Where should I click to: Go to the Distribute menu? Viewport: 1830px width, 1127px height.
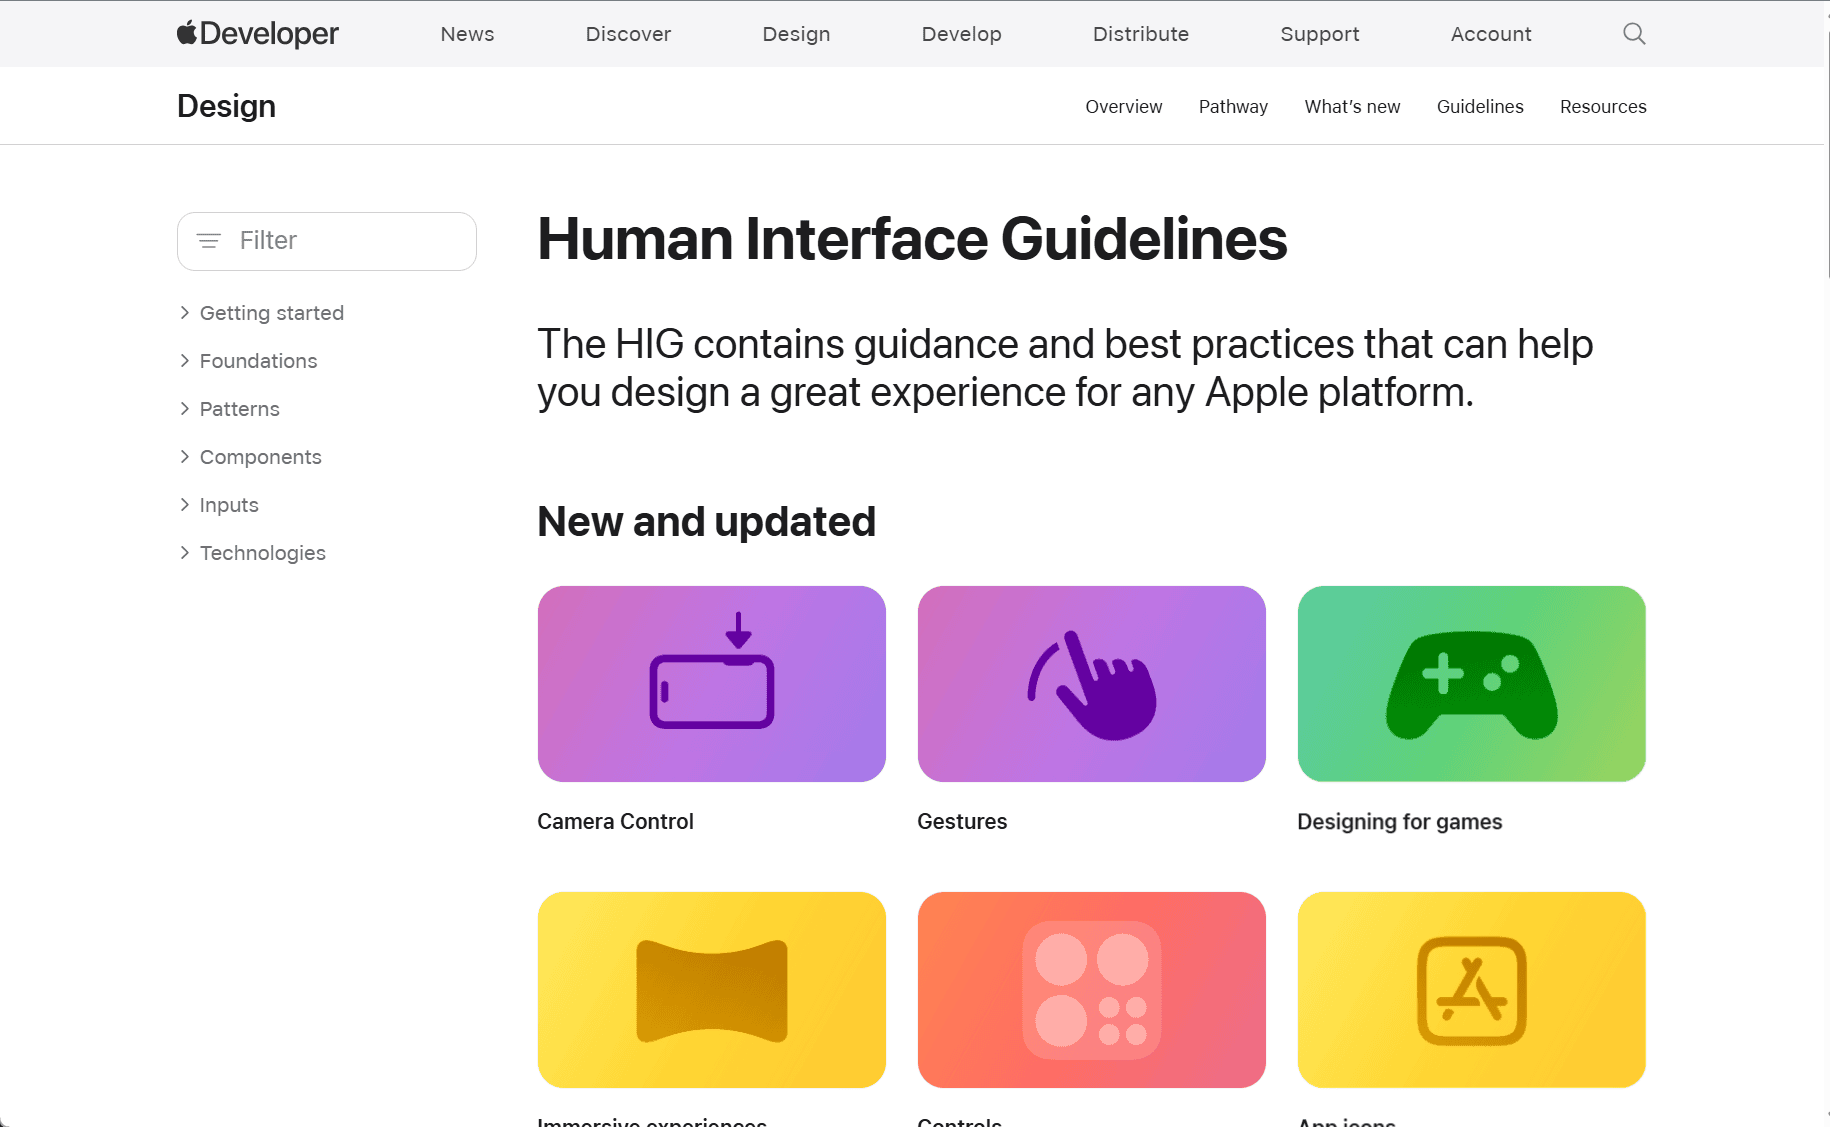1140,34
